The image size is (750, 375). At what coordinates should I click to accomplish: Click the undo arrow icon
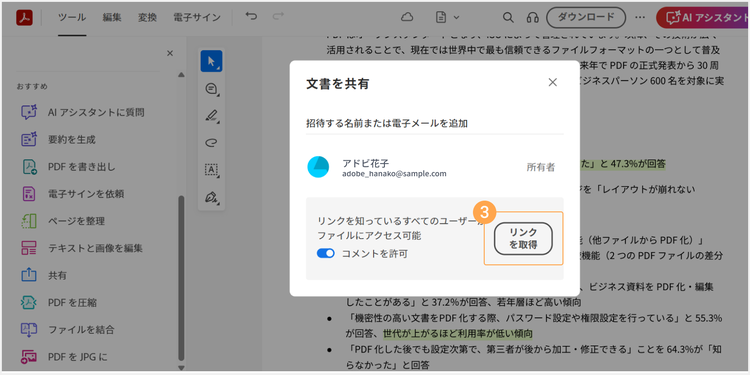(x=251, y=17)
